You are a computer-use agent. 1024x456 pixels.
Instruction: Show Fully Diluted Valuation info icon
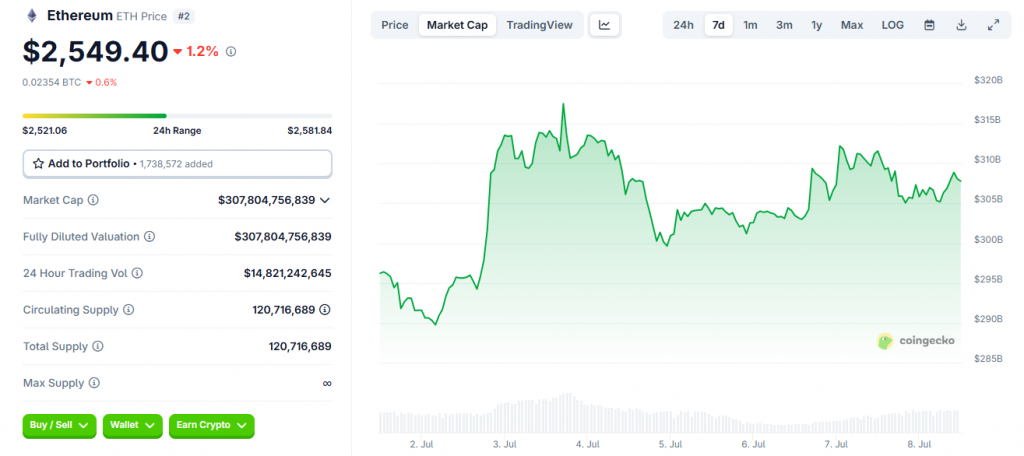tap(150, 236)
